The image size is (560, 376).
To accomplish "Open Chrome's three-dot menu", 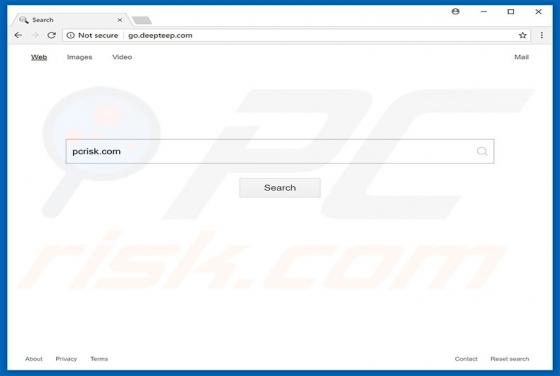I will pyautogui.click(x=541, y=35).
